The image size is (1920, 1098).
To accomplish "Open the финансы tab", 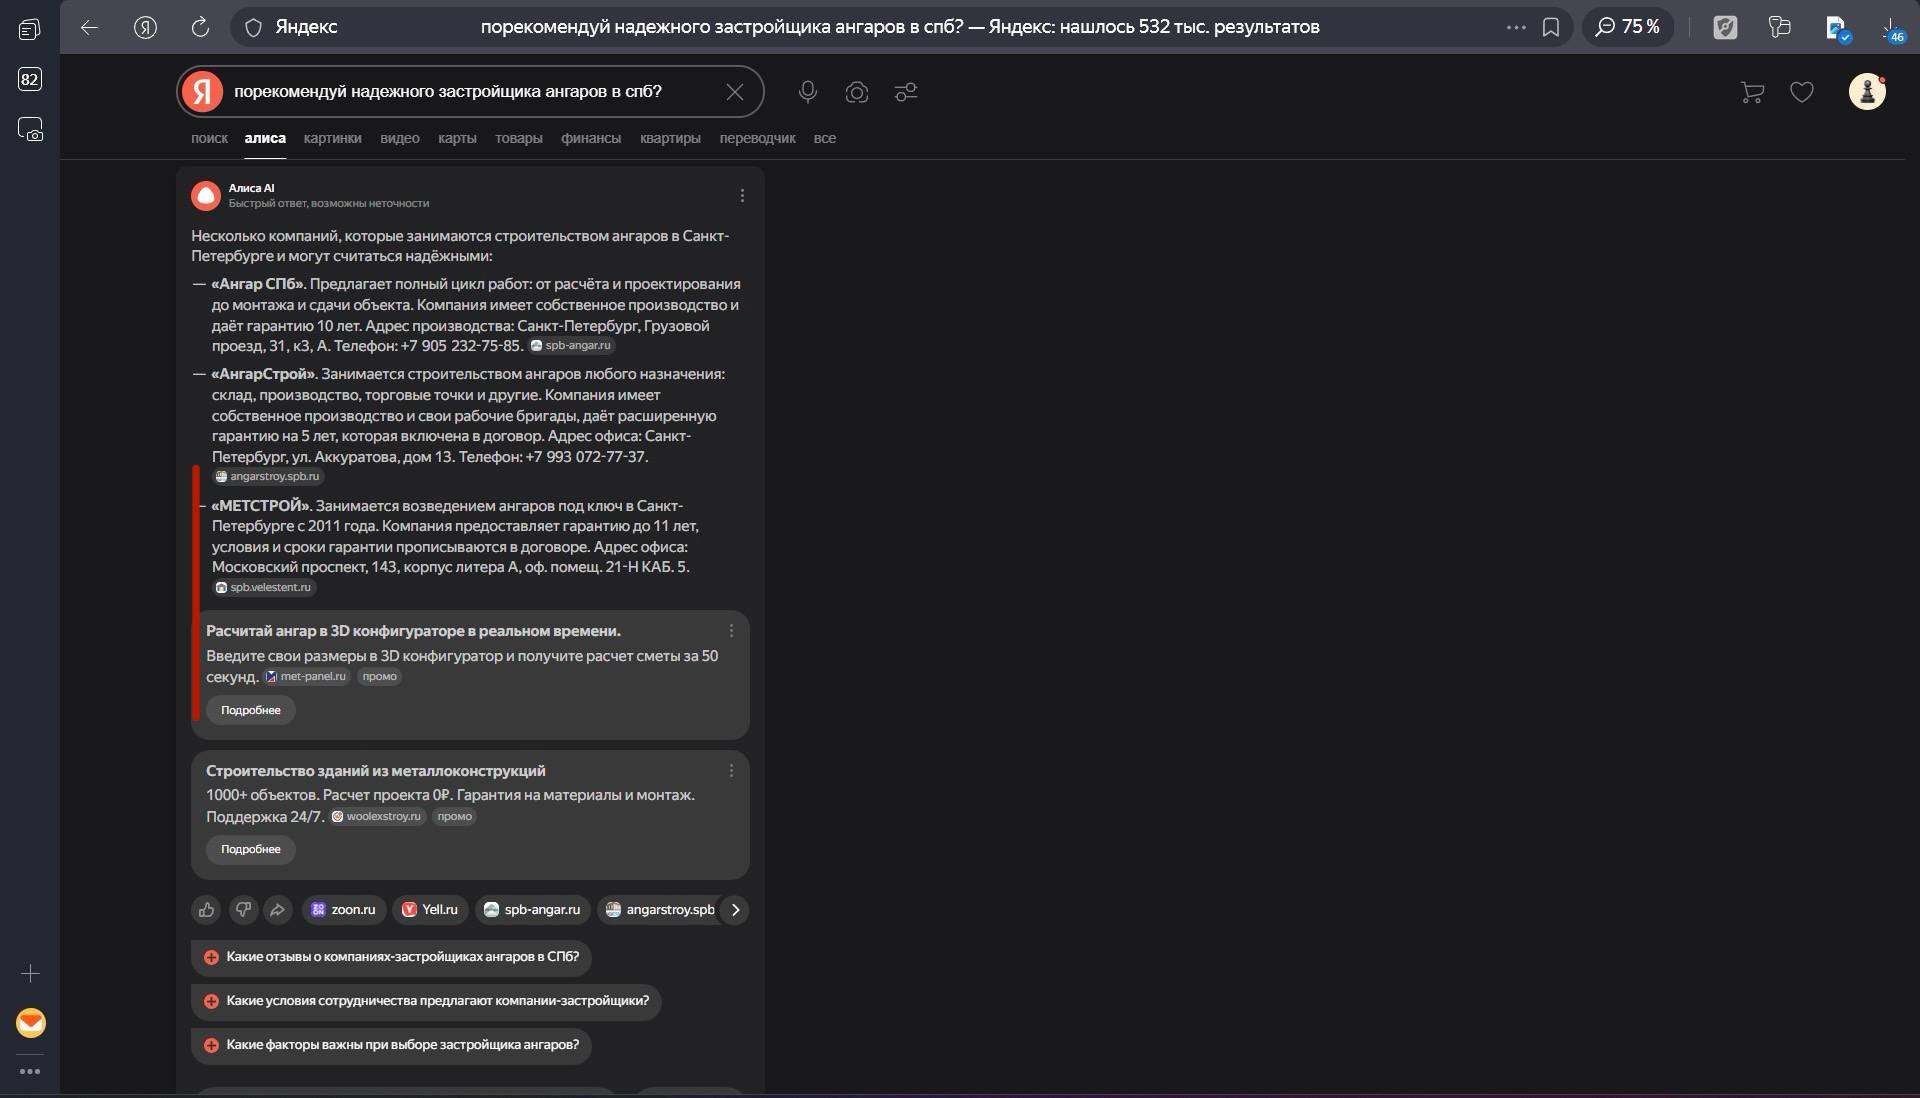I will 591,138.
